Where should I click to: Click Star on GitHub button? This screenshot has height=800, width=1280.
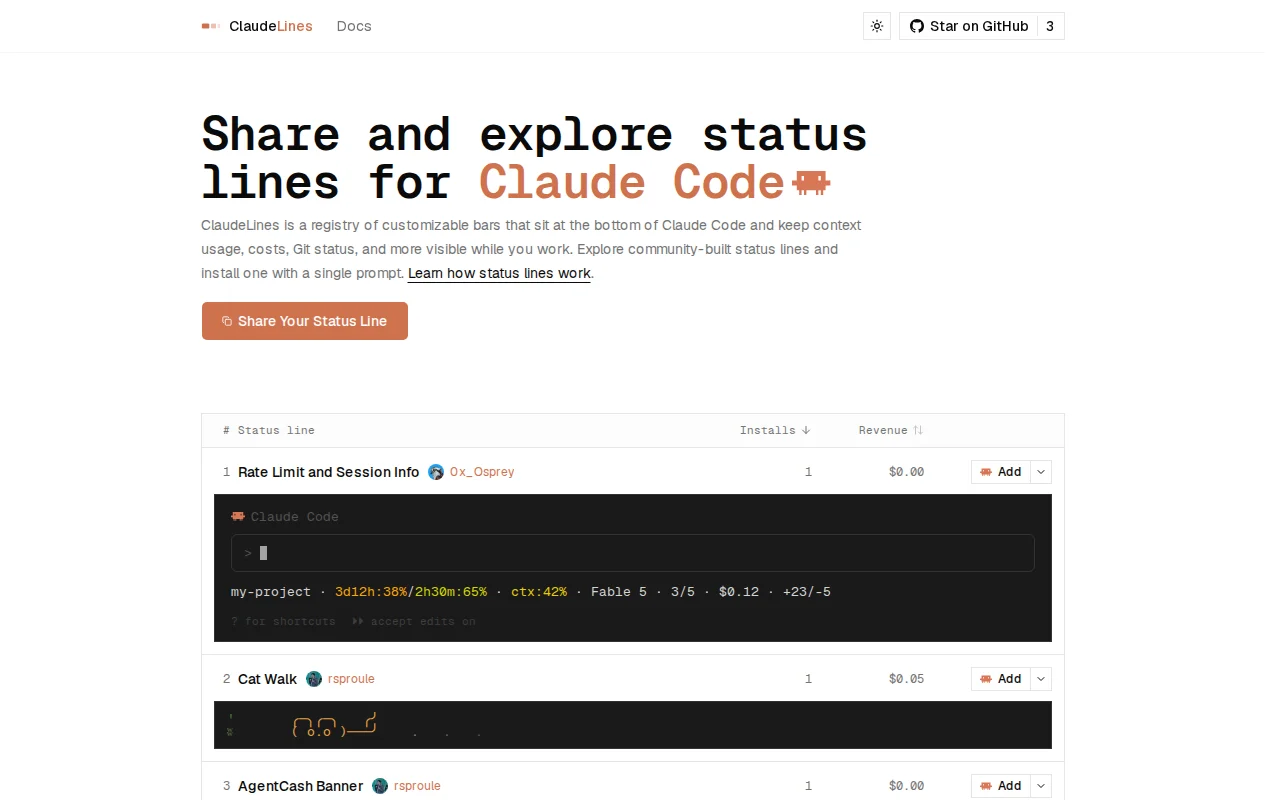(x=969, y=26)
